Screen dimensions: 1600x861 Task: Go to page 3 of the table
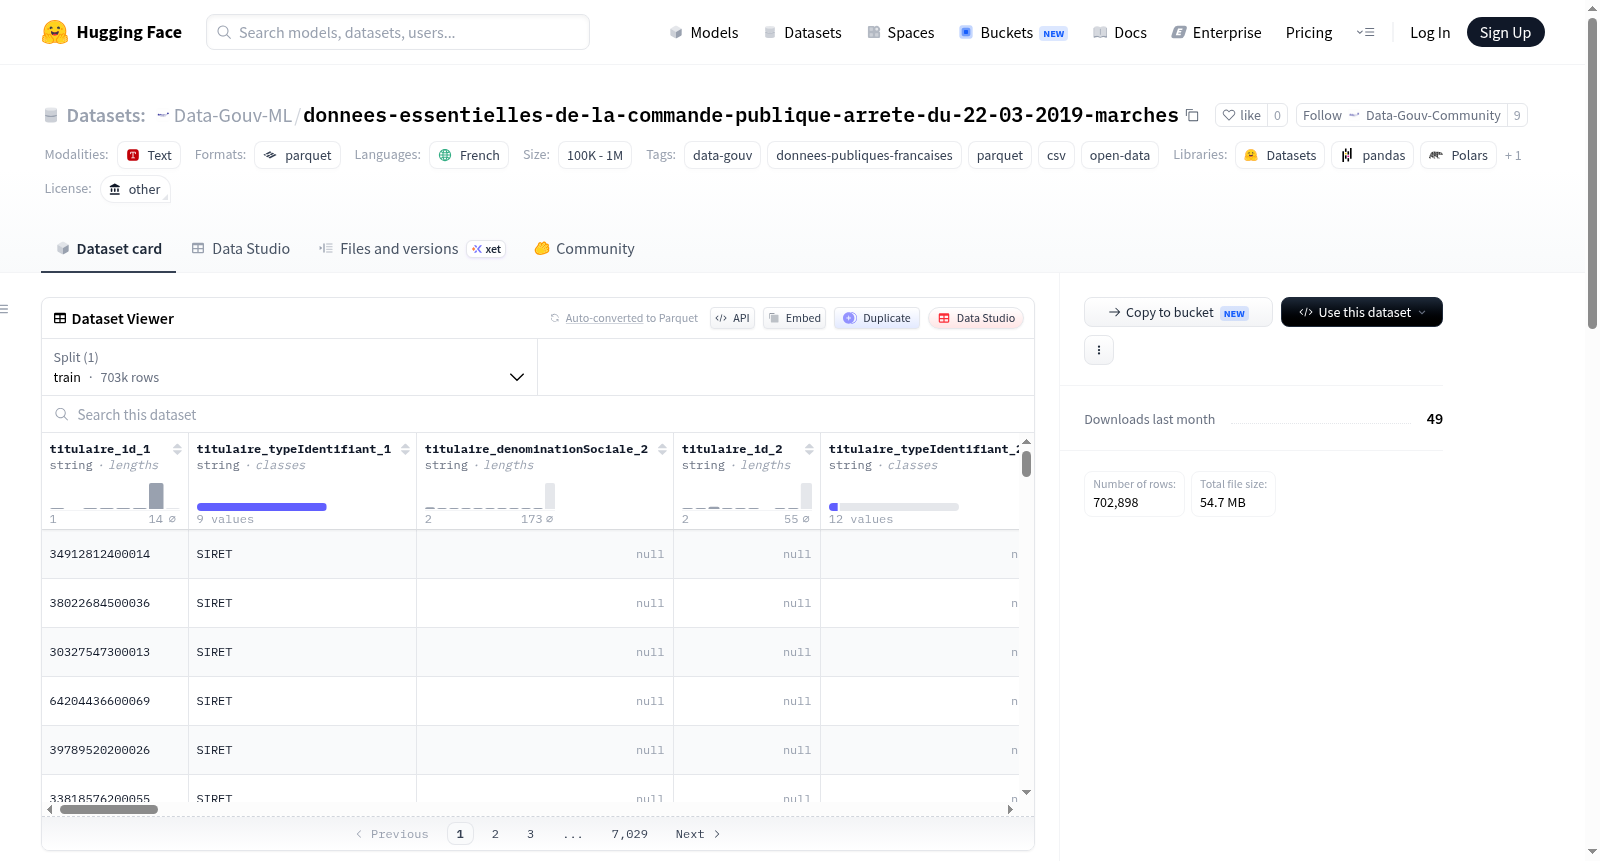point(530,834)
